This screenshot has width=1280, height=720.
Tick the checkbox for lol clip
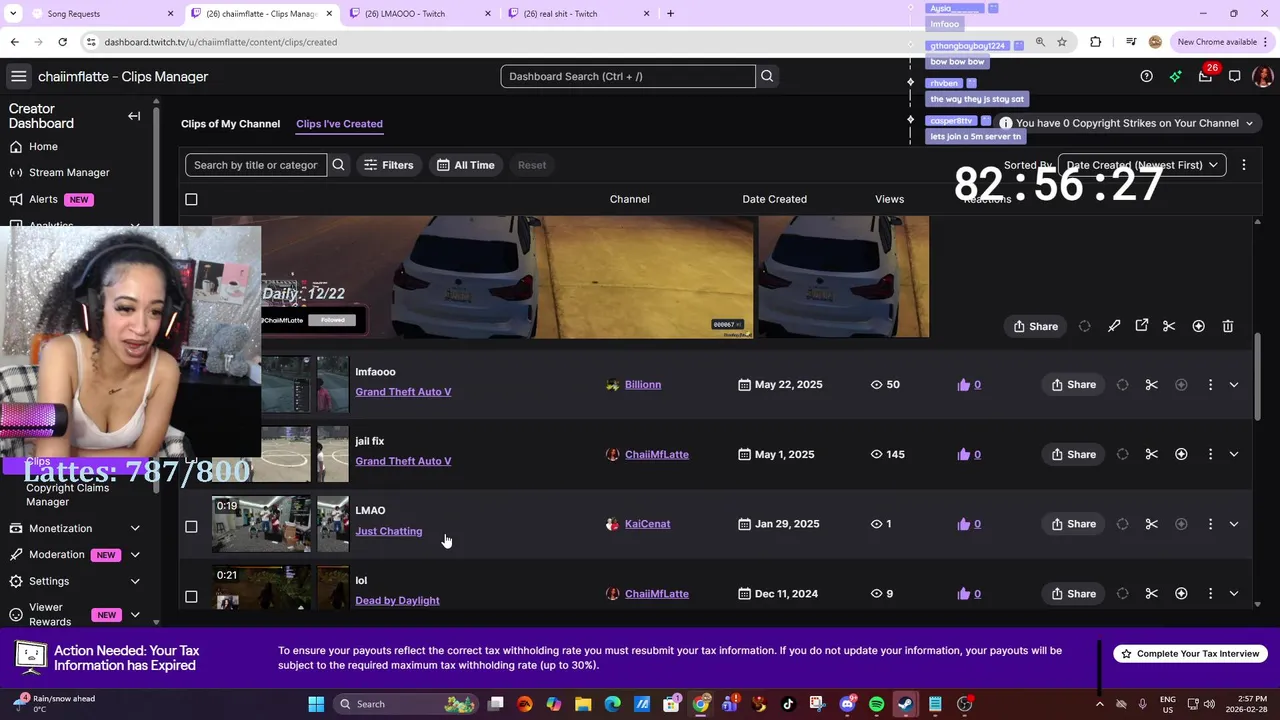pos(191,596)
